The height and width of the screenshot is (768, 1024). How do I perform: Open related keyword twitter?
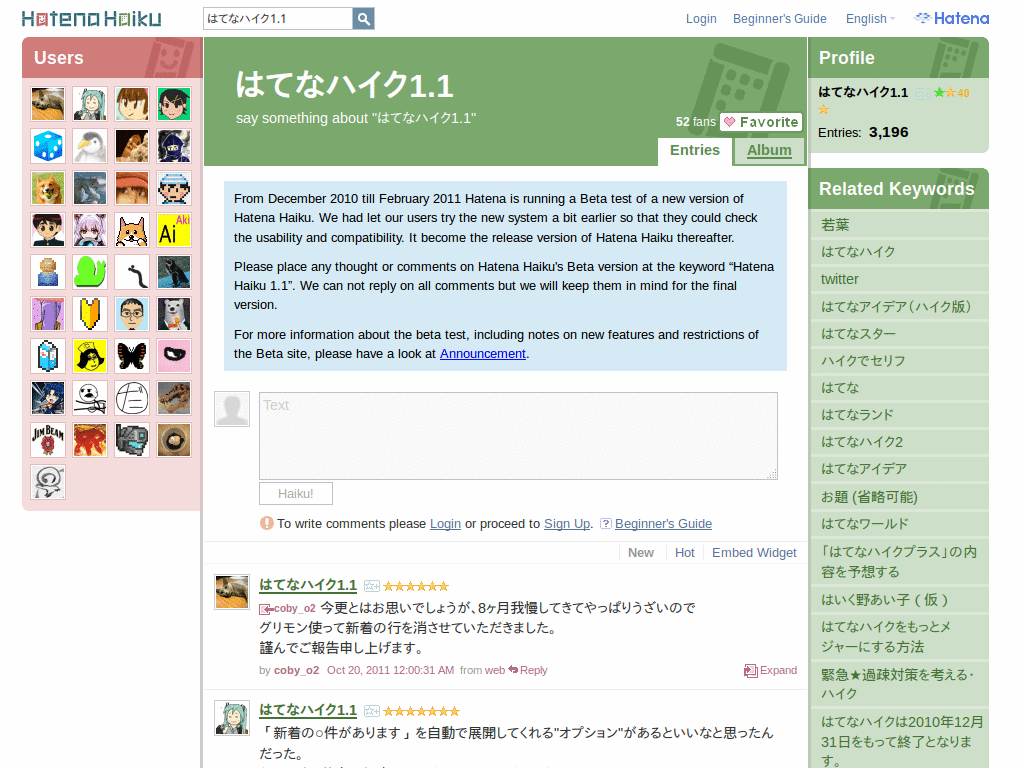839,279
